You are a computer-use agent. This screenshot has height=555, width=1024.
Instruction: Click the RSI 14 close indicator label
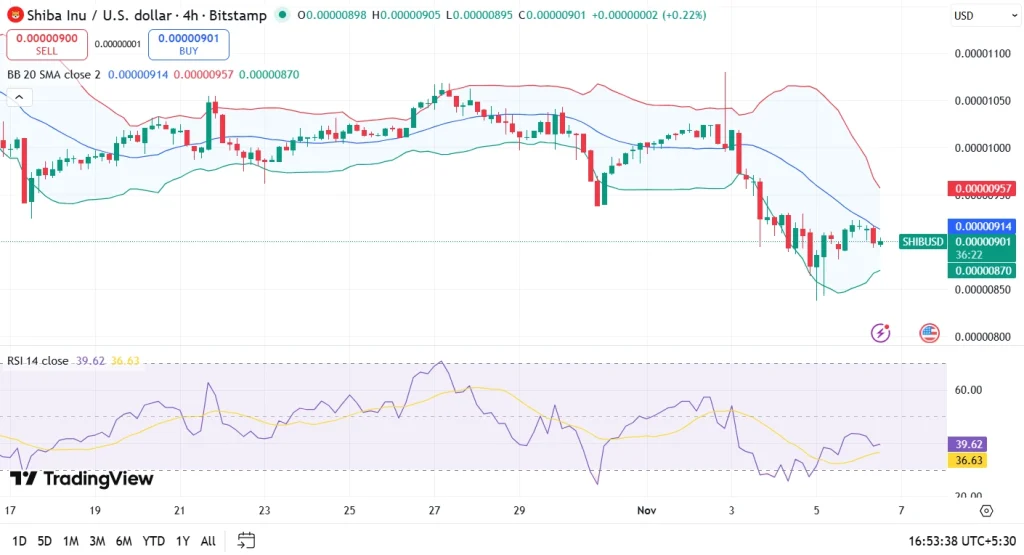tap(39, 360)
